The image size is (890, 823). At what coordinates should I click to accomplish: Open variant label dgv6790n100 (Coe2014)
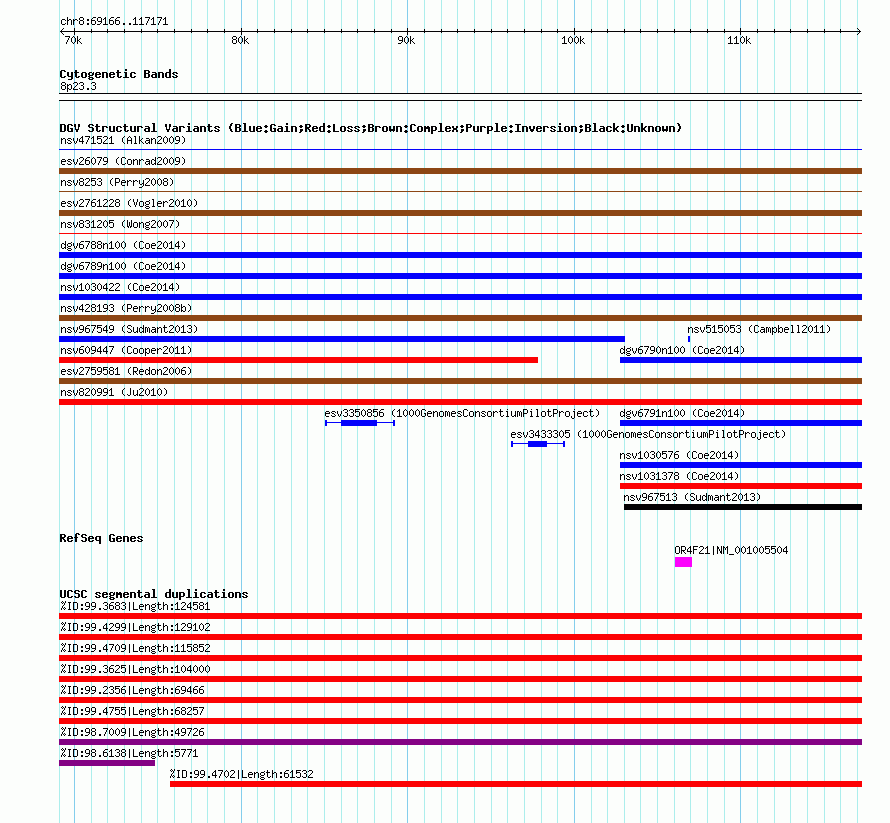682,350
